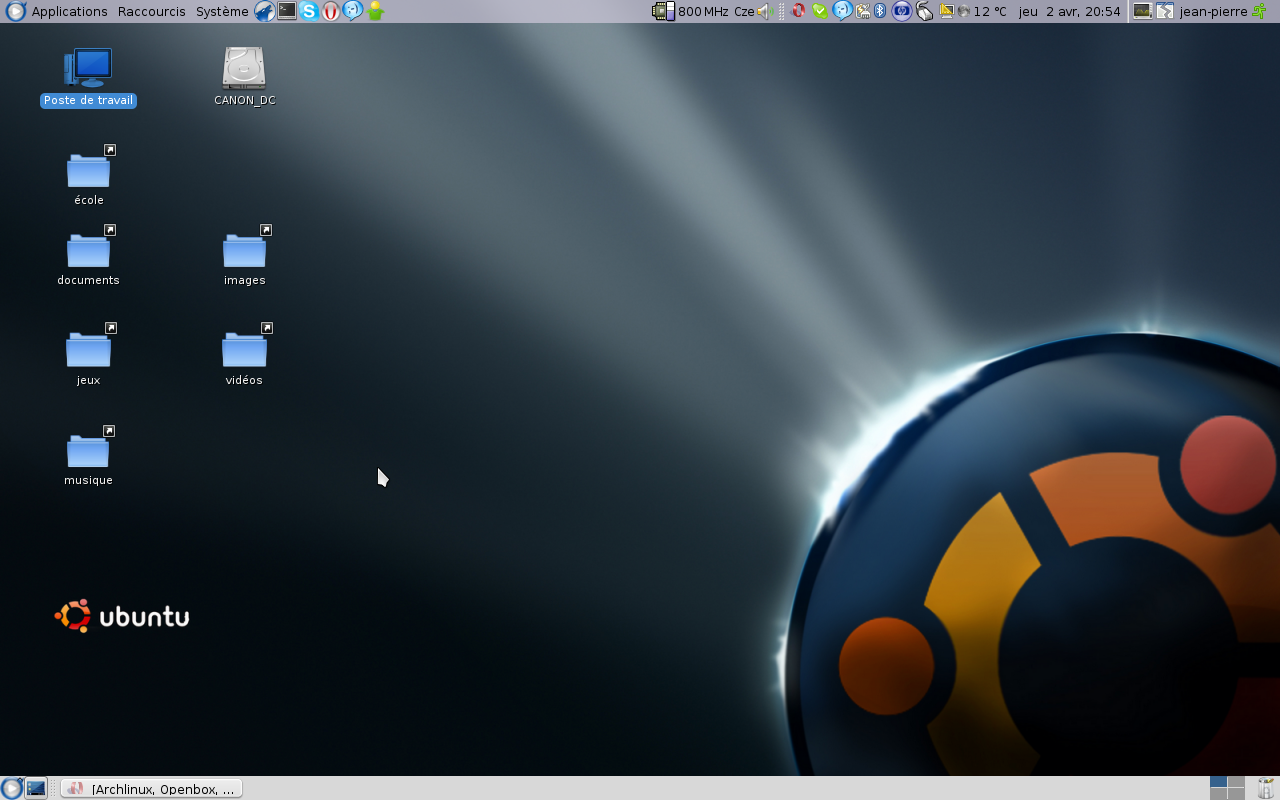Open the volume control speaker icon

[x=765, y=11]
